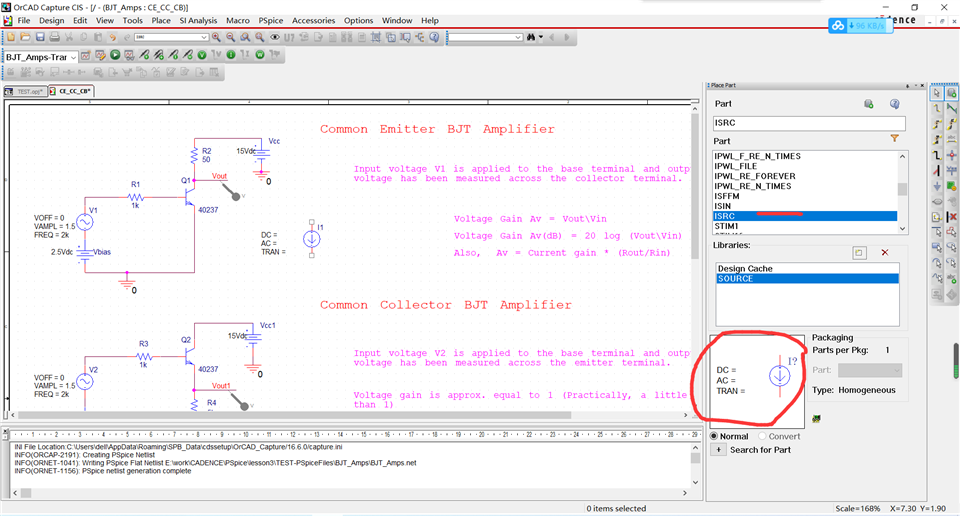Click the ISRC part preview symbol
This screenshot has height=516, width=960.
pyautogui.click(x=779, y=375)
